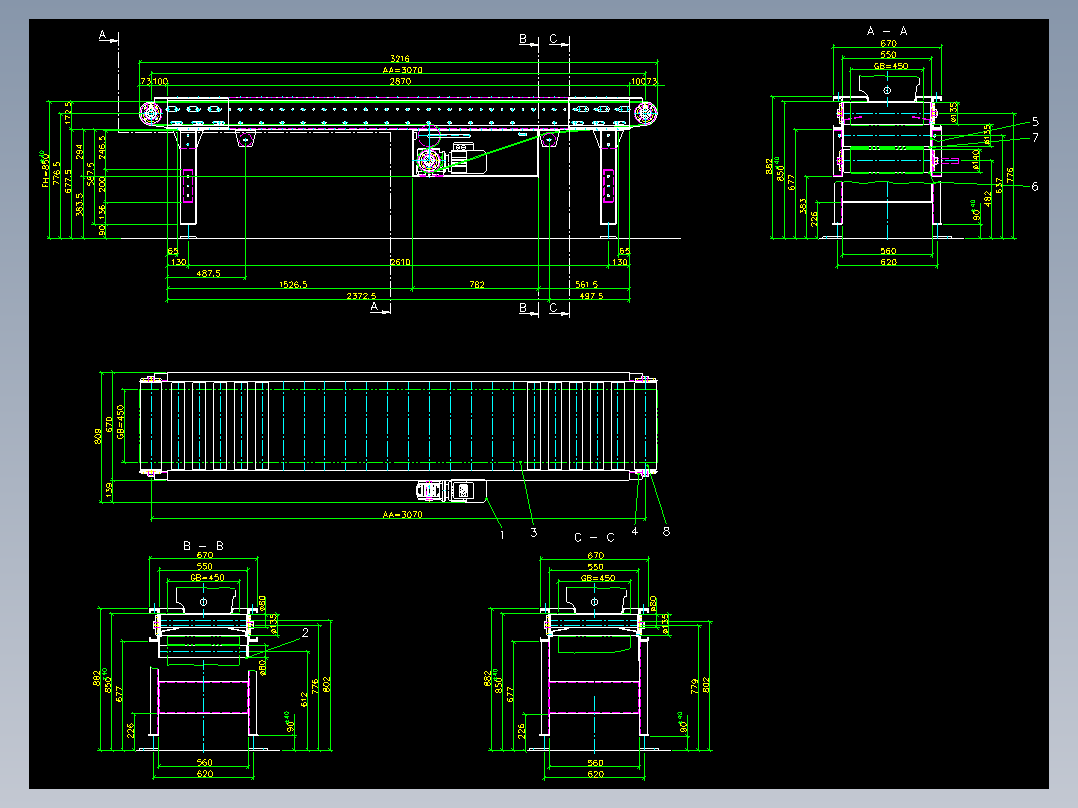Image resolution: width=1078 pixels, height=808 pixels.
Task: Click the AA=3070 dimension in elevation view
Action: click(402, 70)
